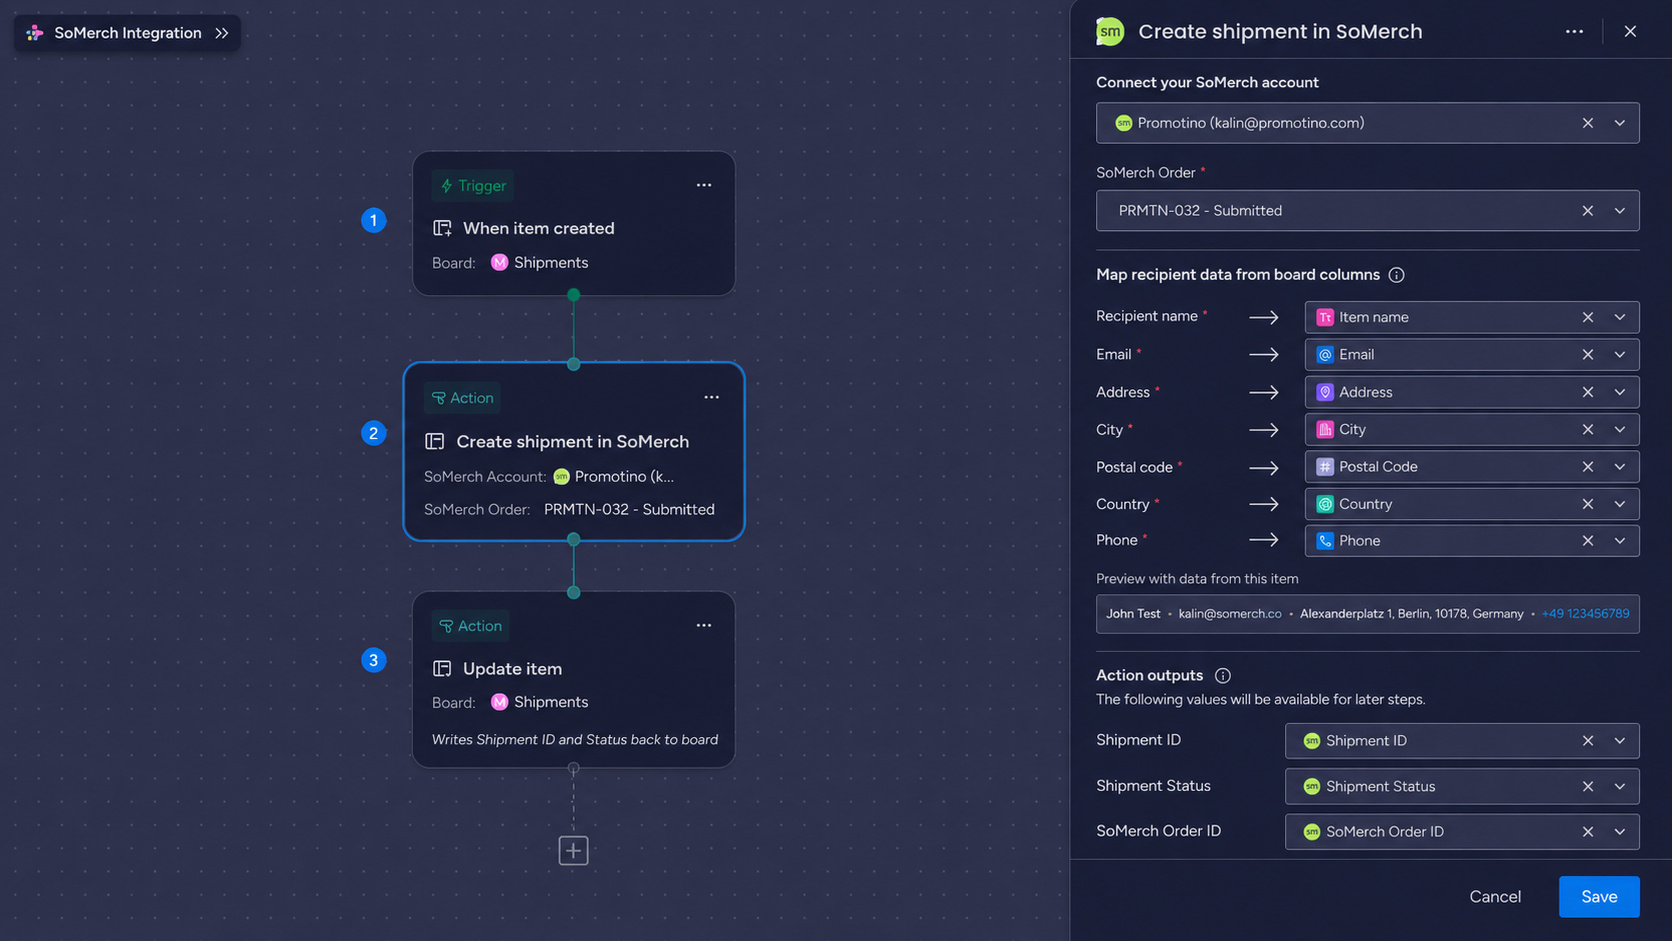1672x941 pixels.
Task: Clear the Address column mapping
Action: click(x=1587, y=392)
